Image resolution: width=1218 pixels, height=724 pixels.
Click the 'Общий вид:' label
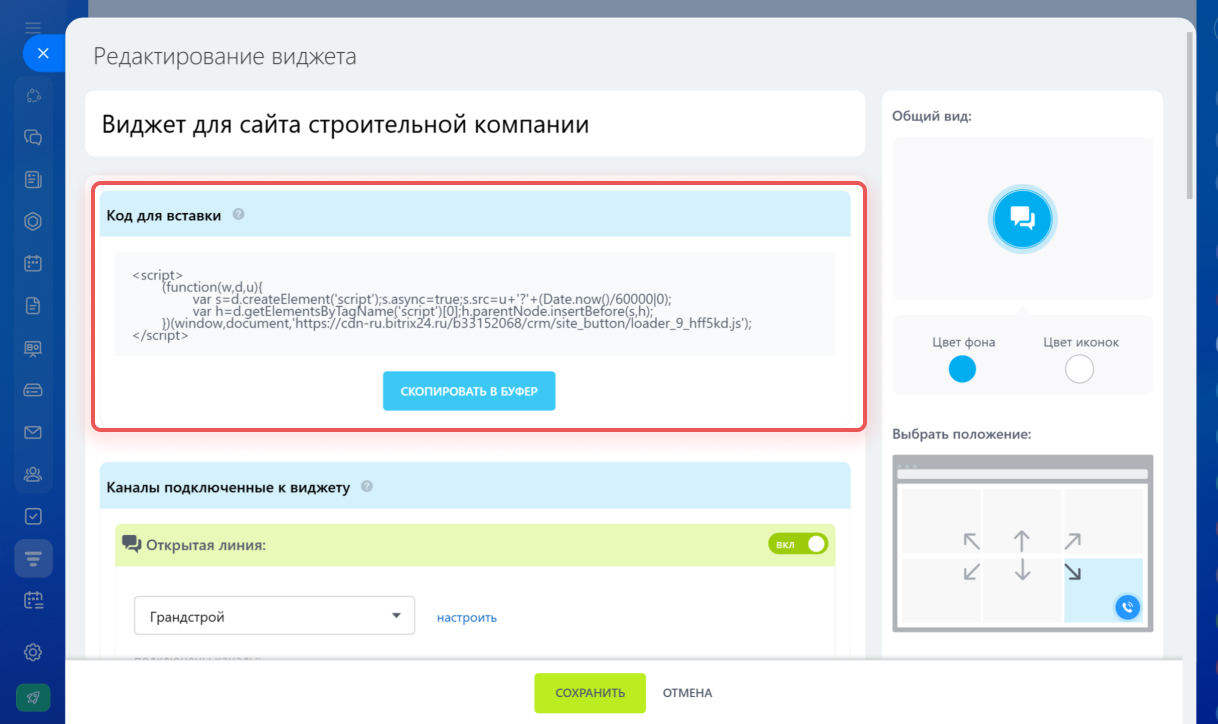click(x=932, y=116)
